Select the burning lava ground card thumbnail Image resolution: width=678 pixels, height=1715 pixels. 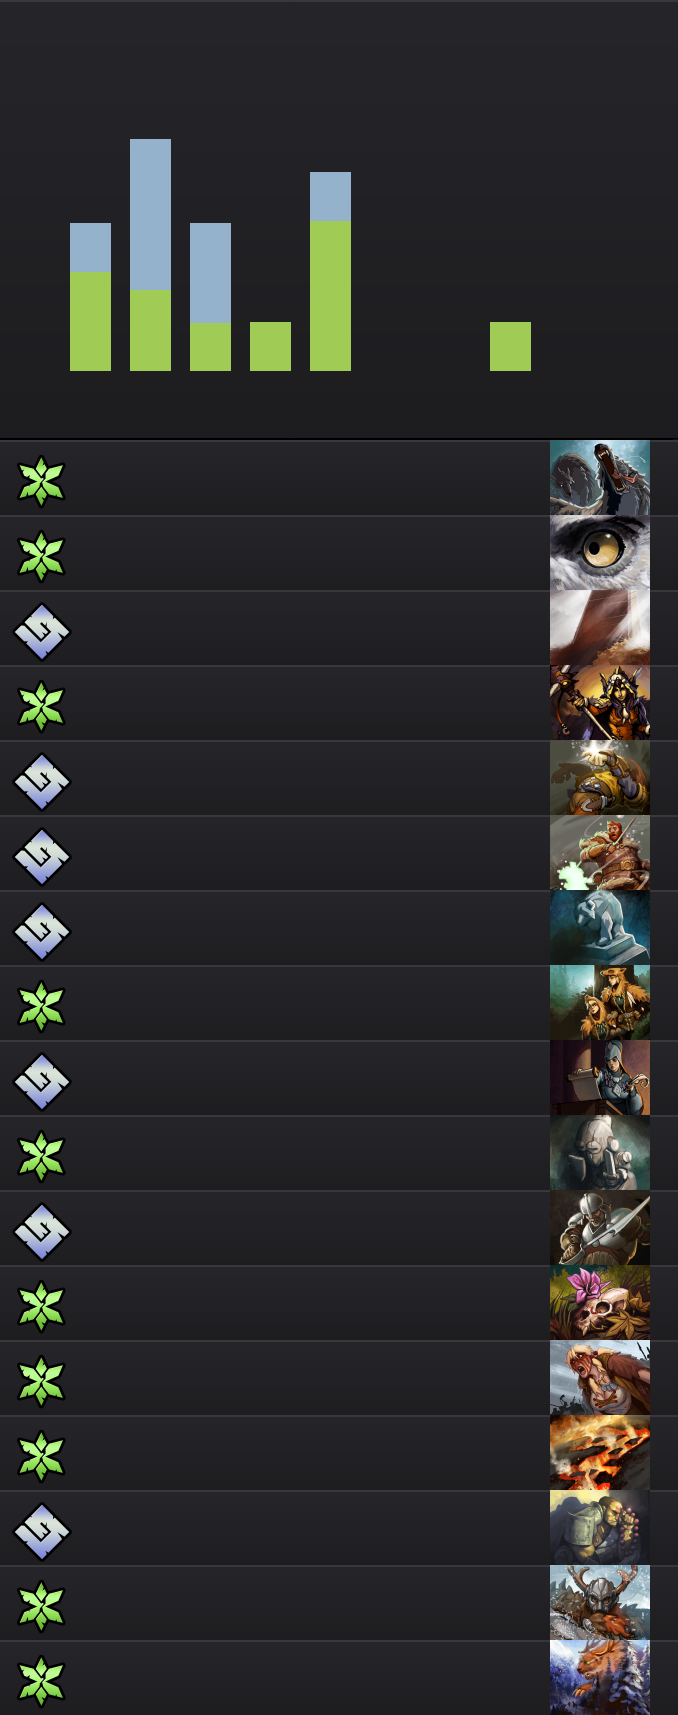click(x=600, y=1453)
